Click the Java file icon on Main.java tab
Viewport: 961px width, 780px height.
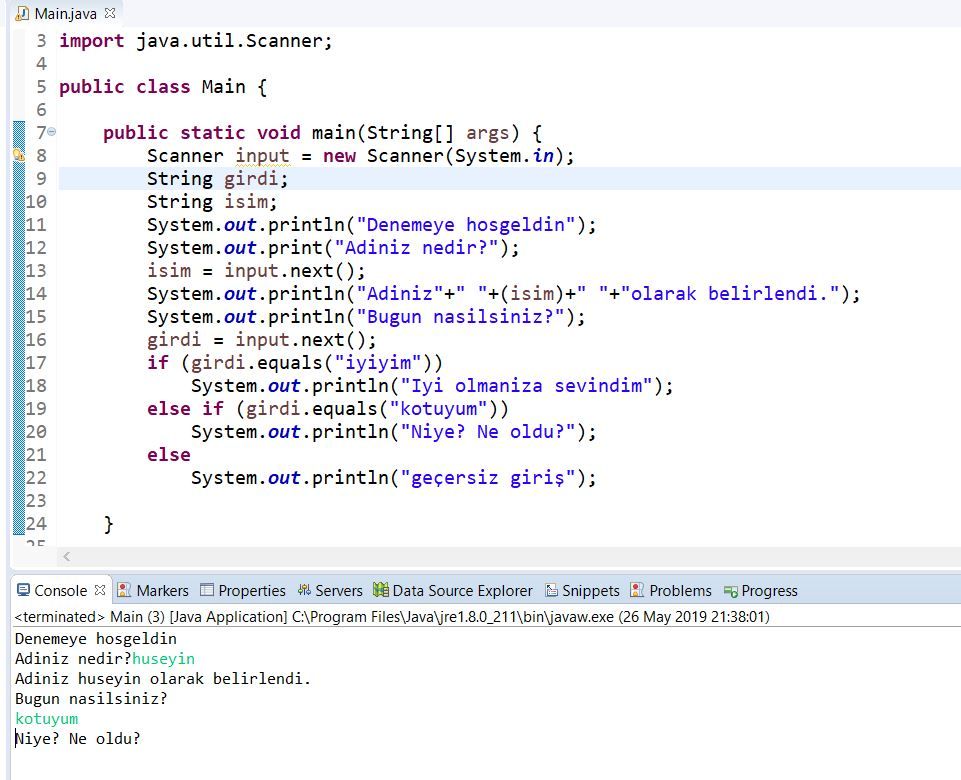click(22, 13)
